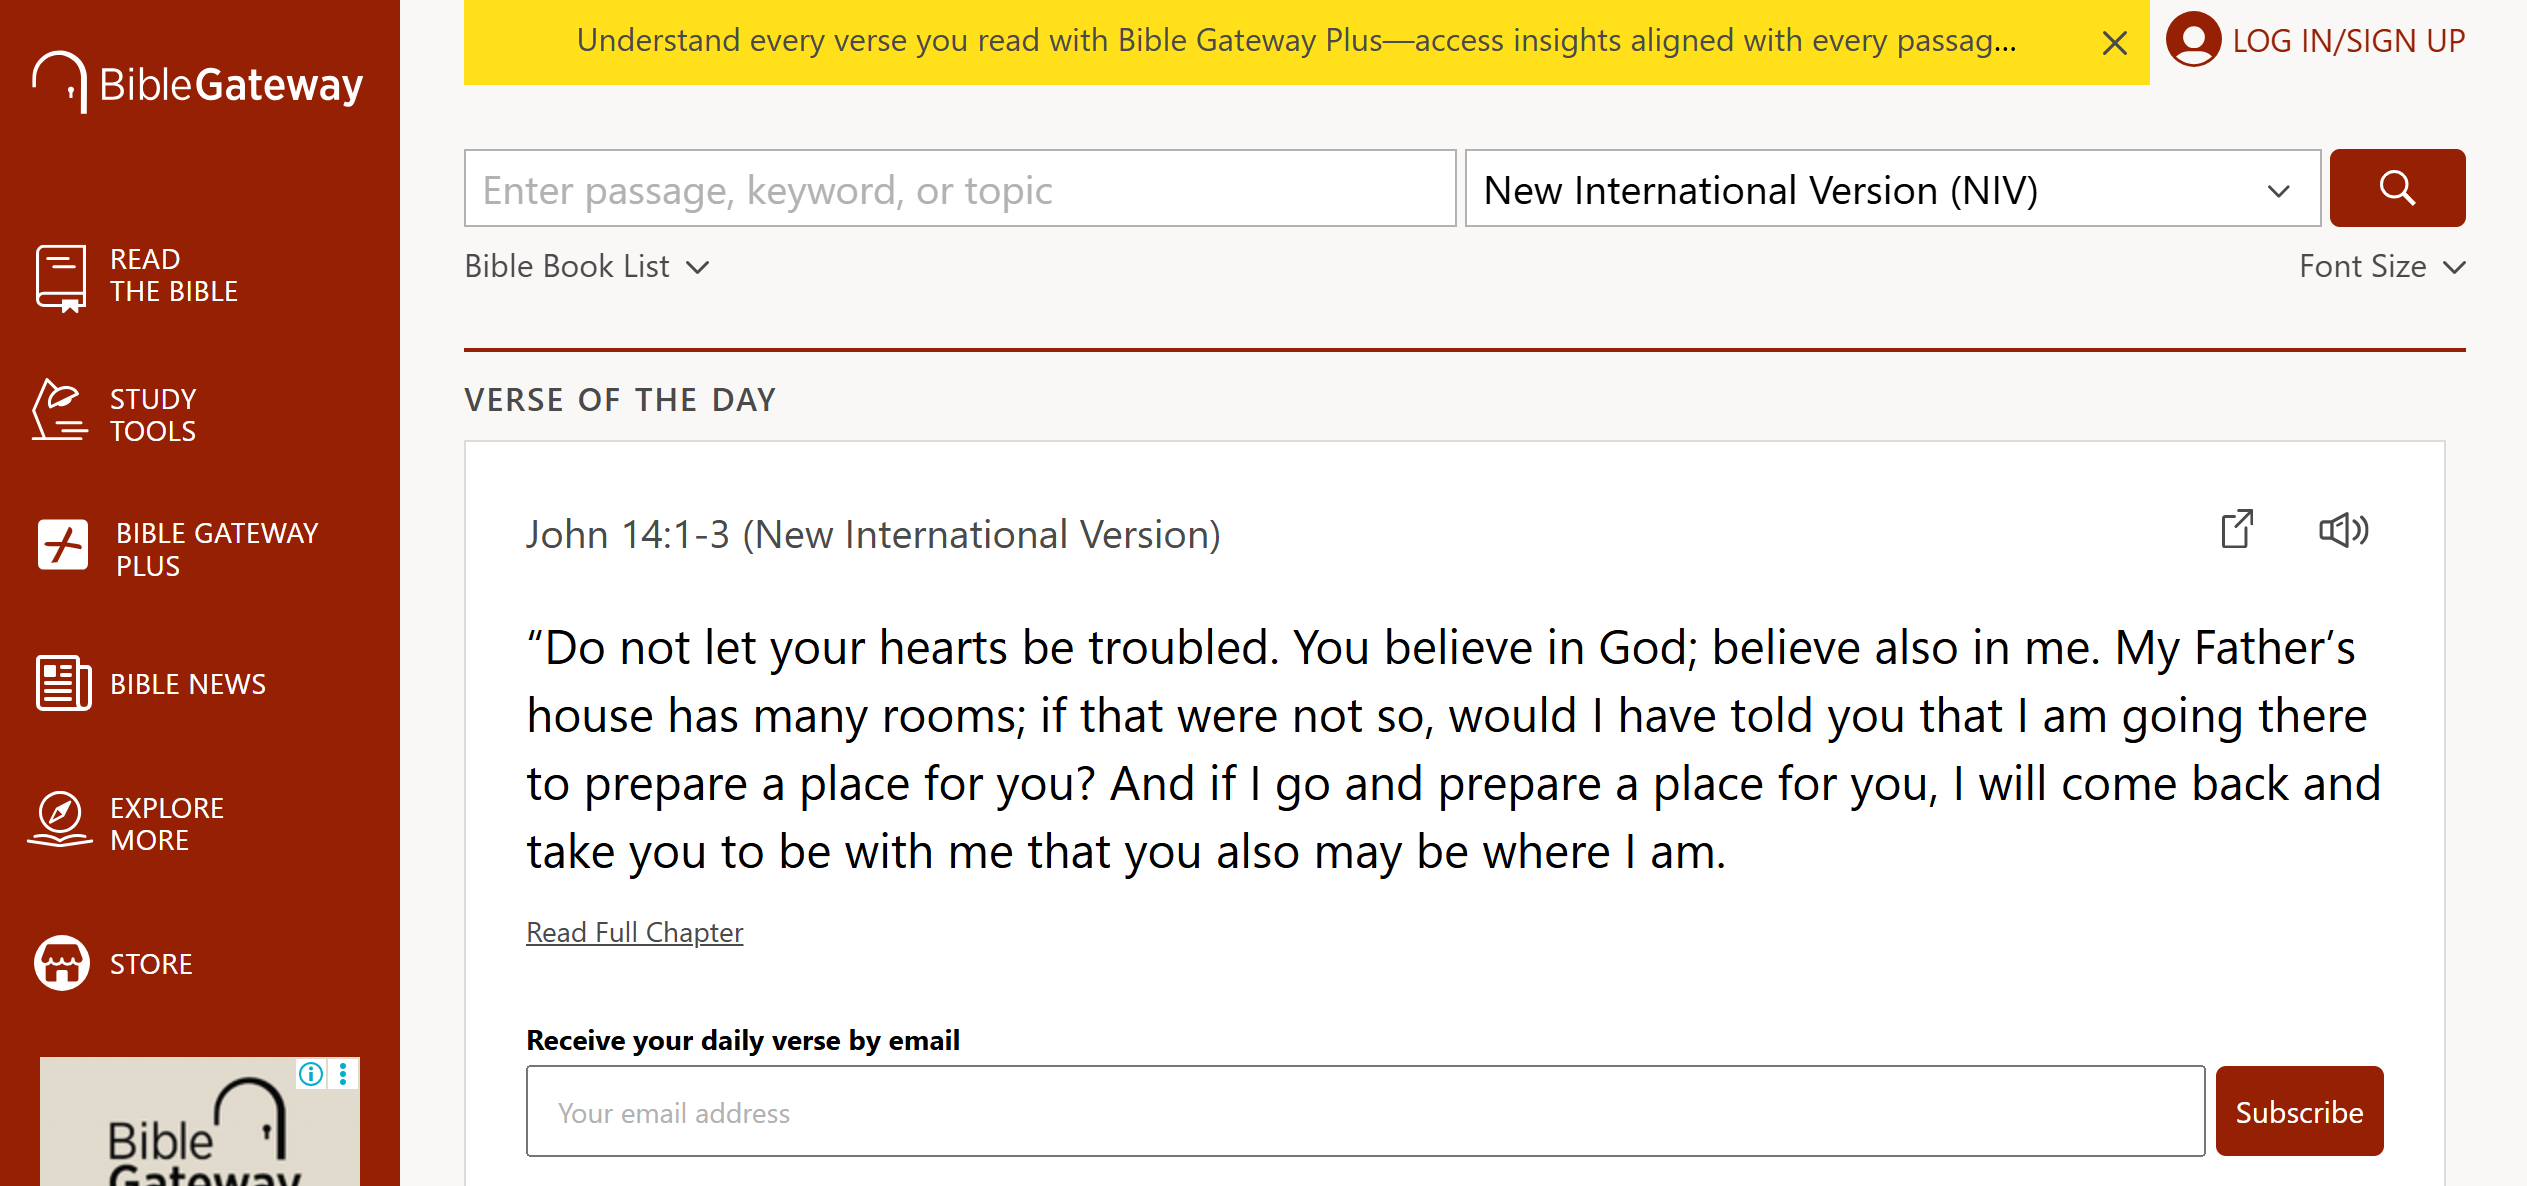
Task: Click the Log In/Sign Up link
Action: (2348, 41)
